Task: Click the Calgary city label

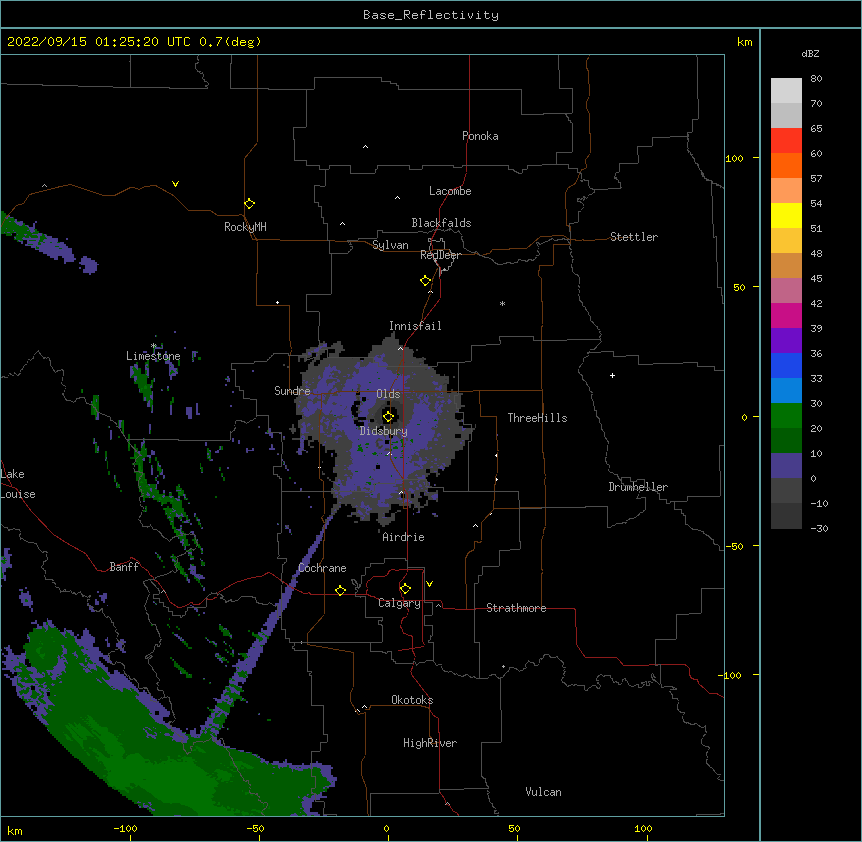Action: pyautogui.click(x=399, y=603)
